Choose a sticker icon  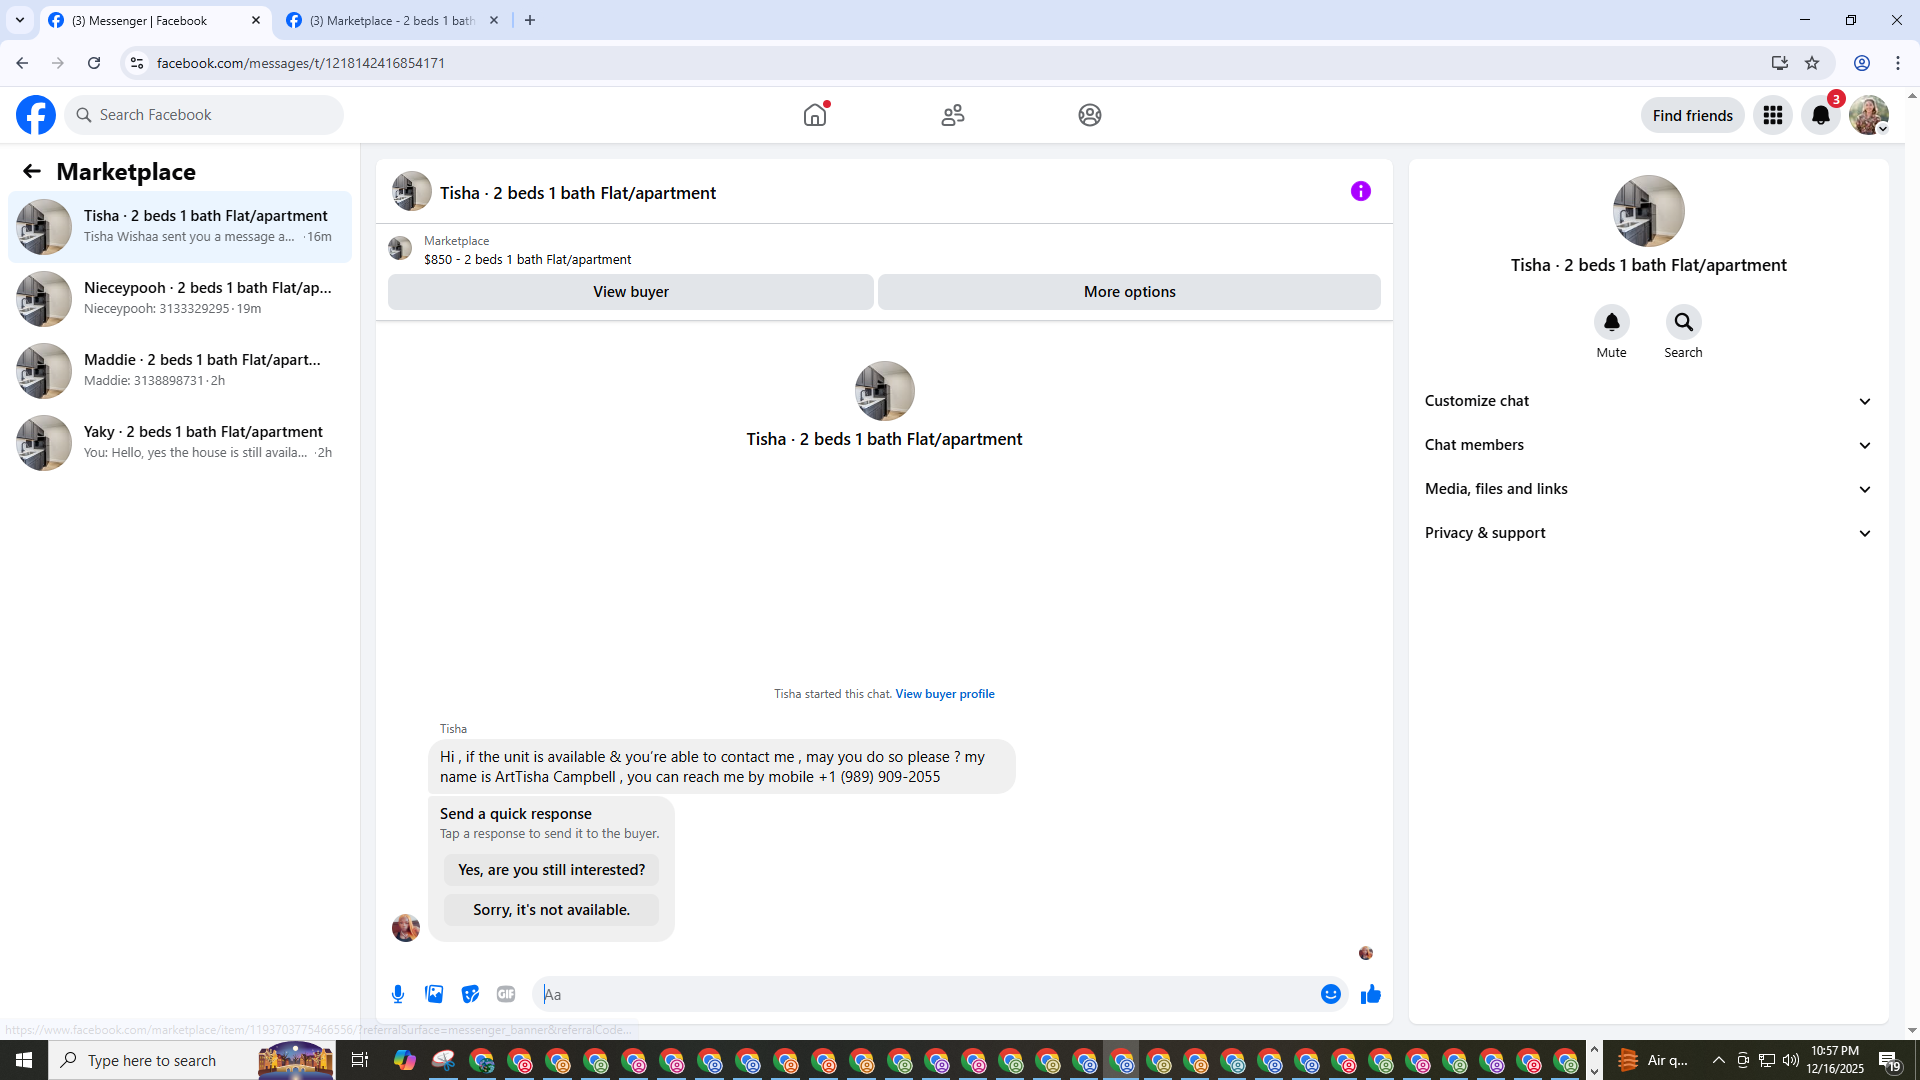(470, 994)
